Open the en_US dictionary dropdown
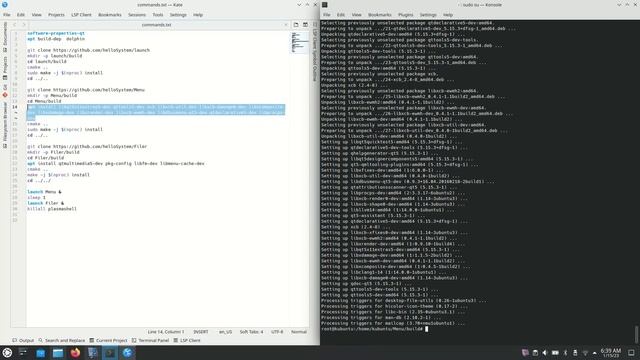Viewport: 640px width, 360px height. coord(225,332)
